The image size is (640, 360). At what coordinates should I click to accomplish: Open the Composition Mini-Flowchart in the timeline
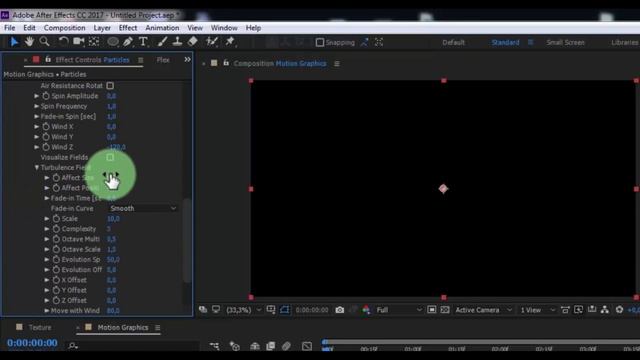pos(214,346)
